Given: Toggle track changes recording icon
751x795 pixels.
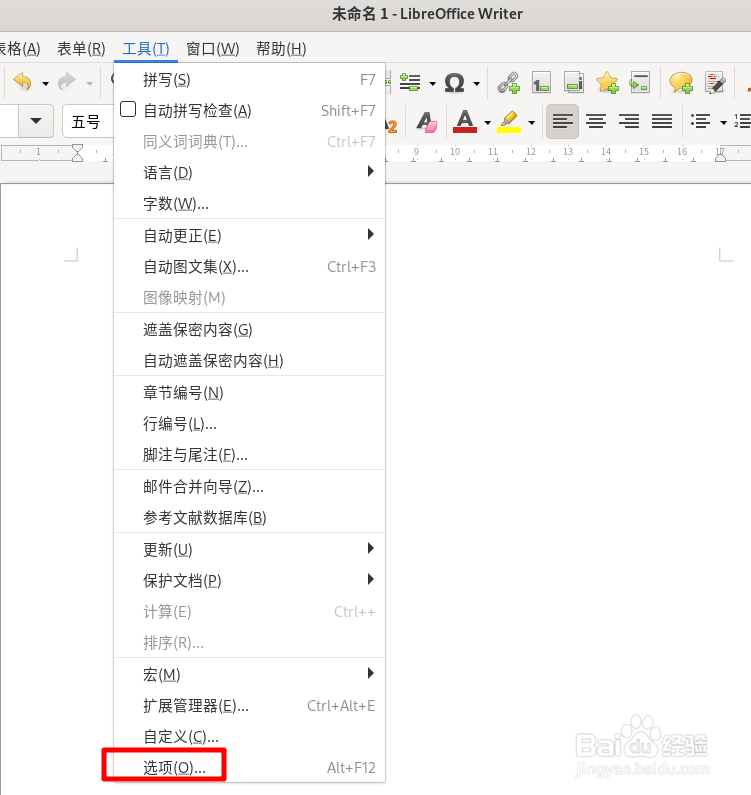Looking at the screenshot, I should point(715,83).
